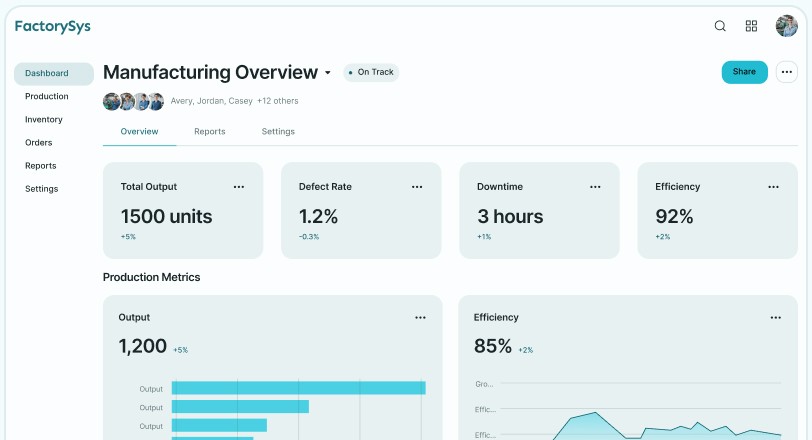Open Inventory in the sidebar
812x440 pixels.
(x=44, y=120)
